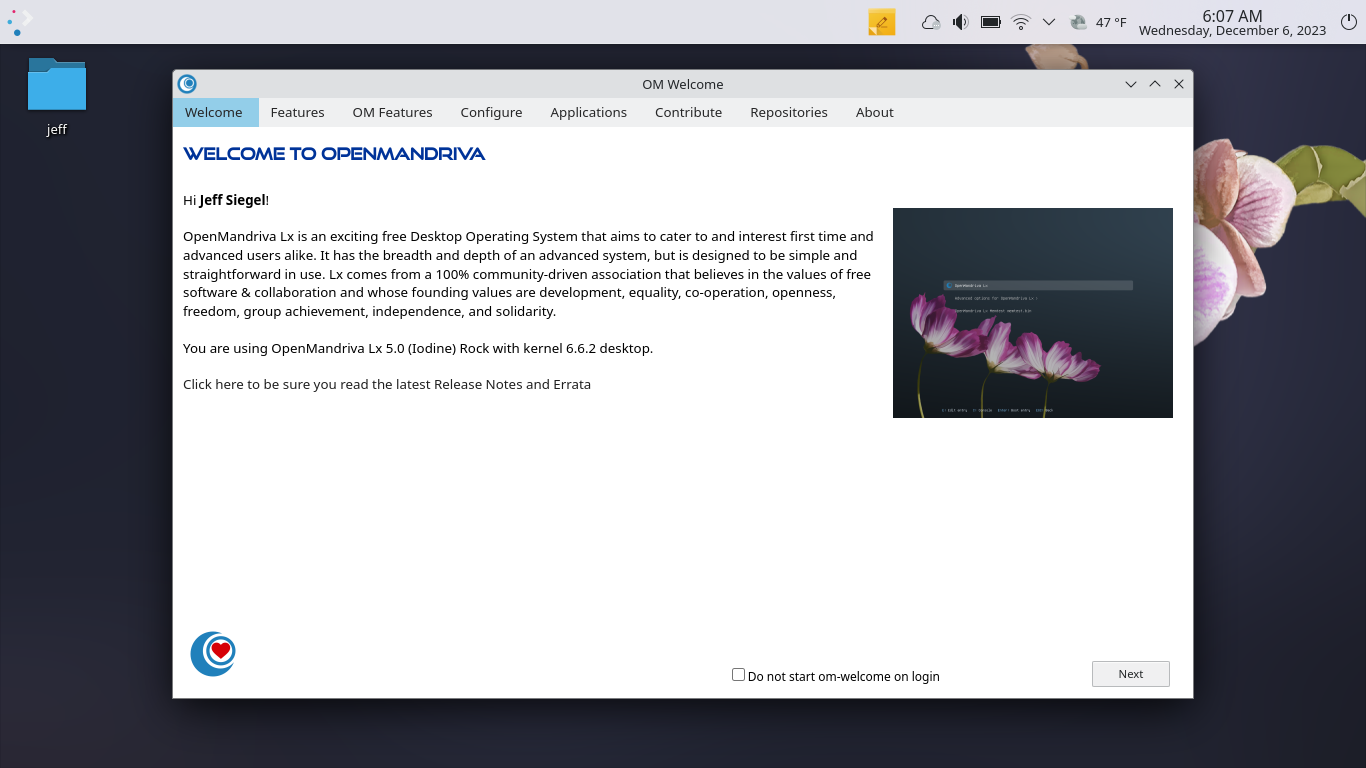Open the audio volume tray icon
Viewport: 1366px width, 768px height.
[960, 22]
